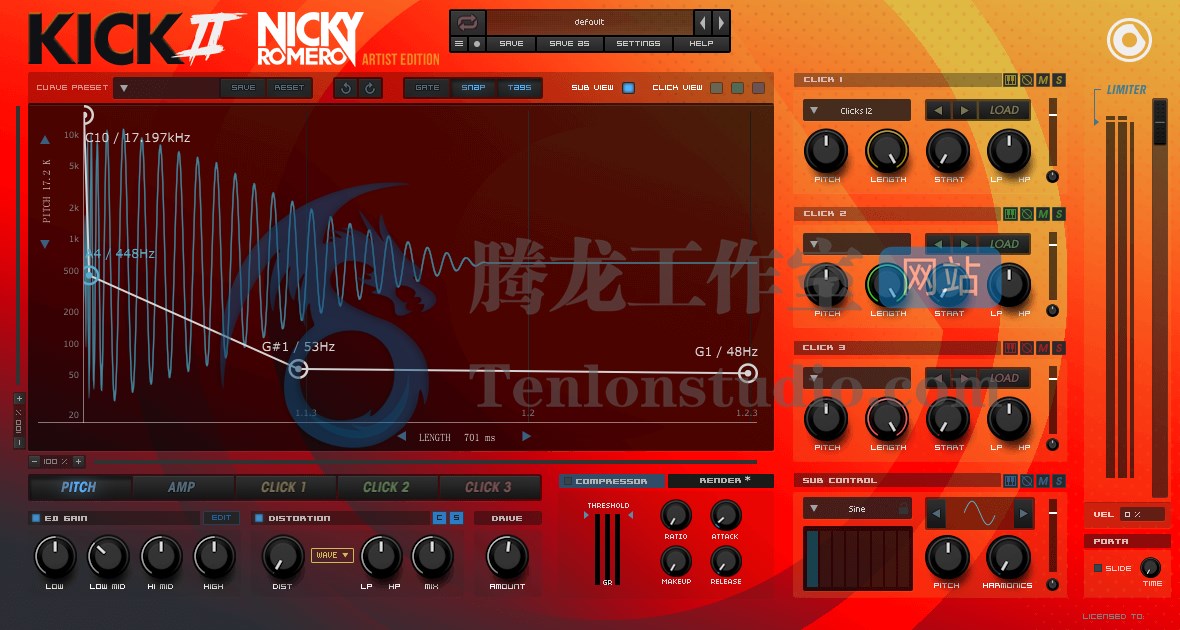The height and width of the screenshot is (630, 1180).
Task: Open the RENDER tab
Action: (720, 481)
